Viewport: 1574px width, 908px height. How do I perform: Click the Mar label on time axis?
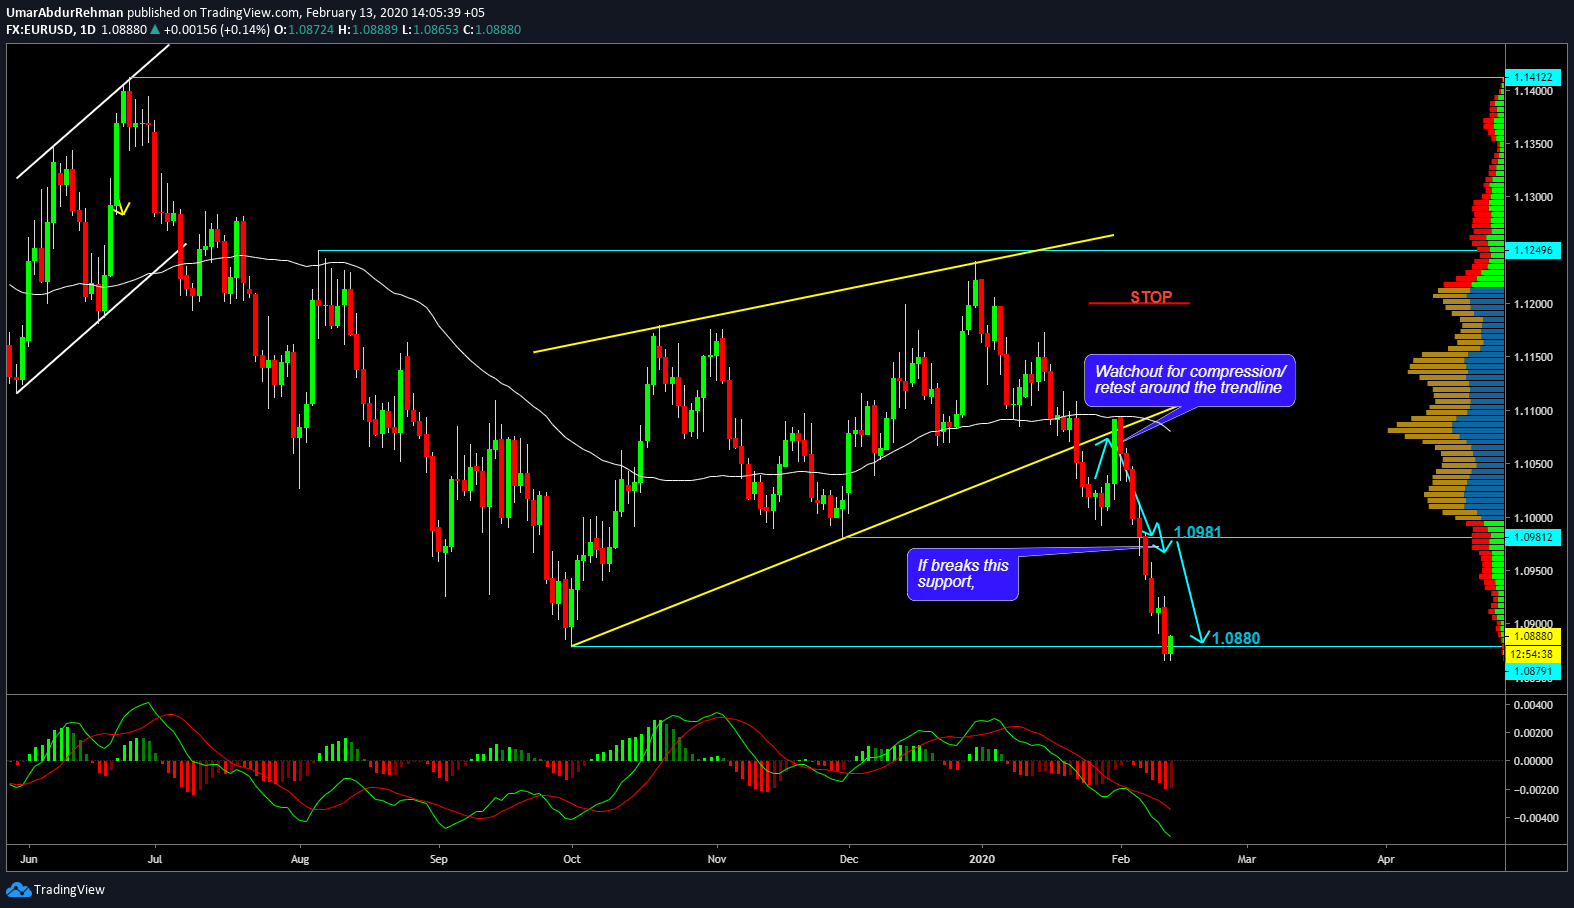[x=1247, y=859]
